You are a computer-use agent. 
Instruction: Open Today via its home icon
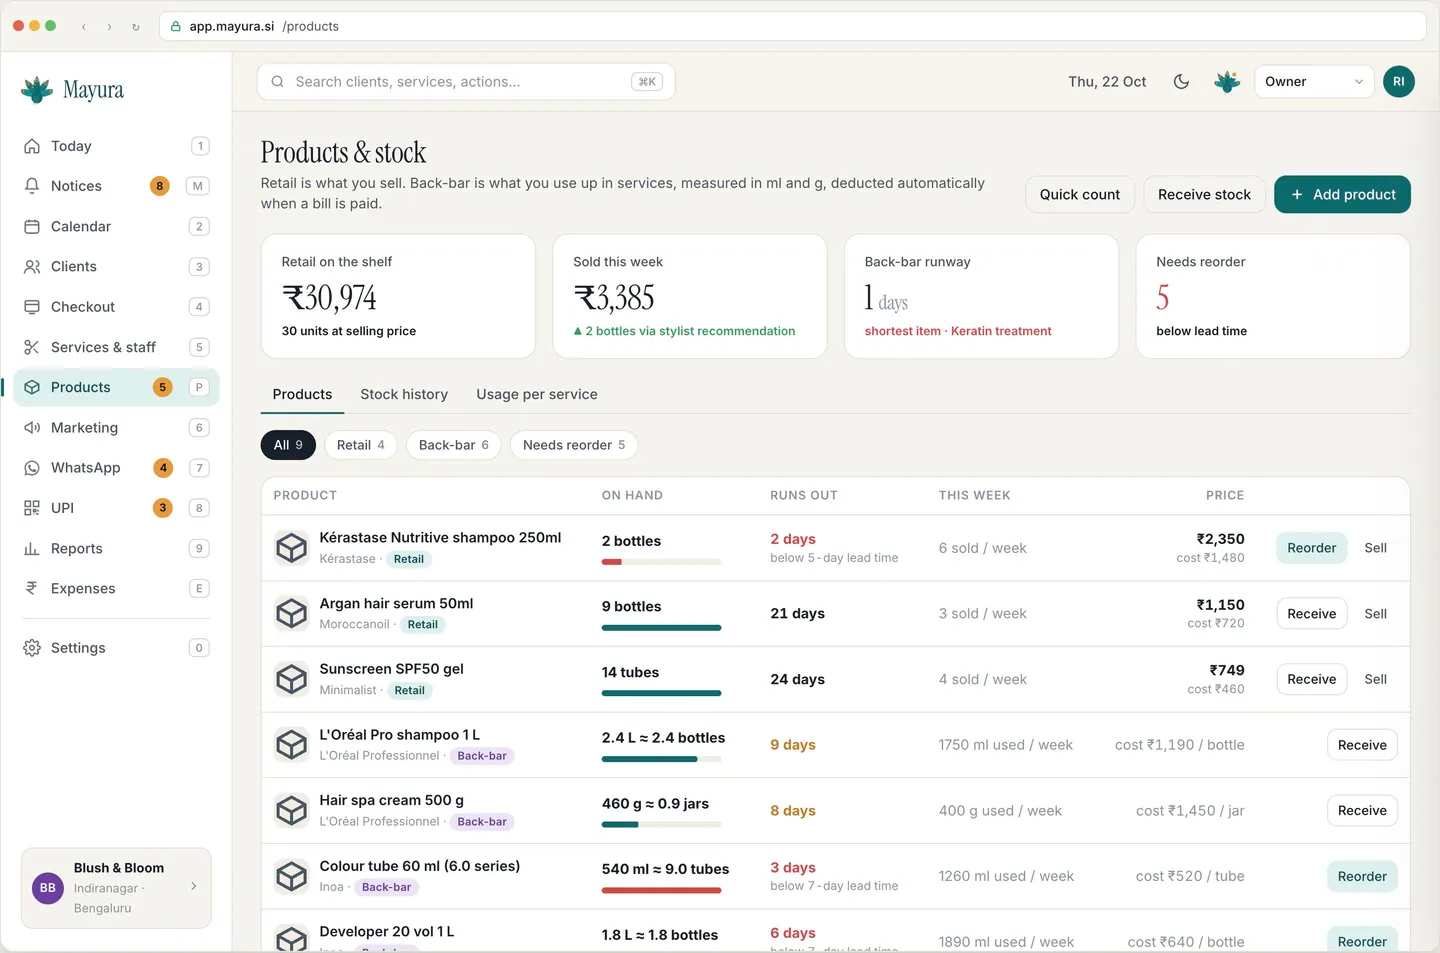click(x=32, y=146)
